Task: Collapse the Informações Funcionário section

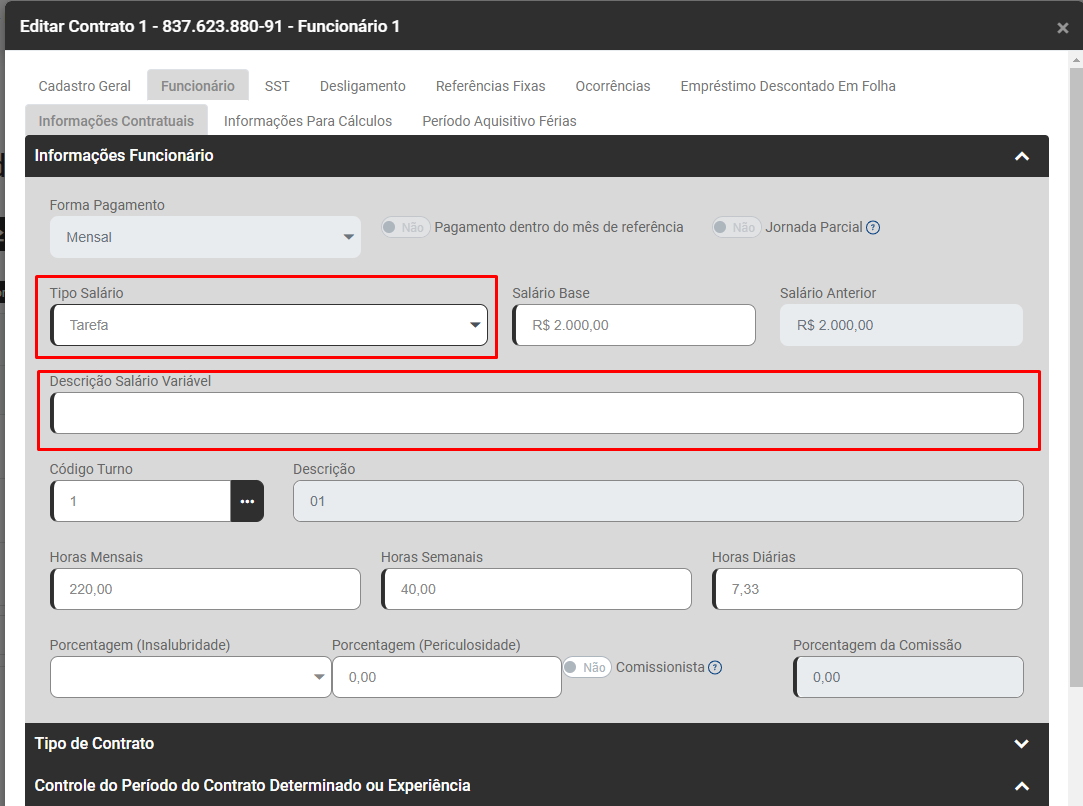Action: coord(1021,156)
